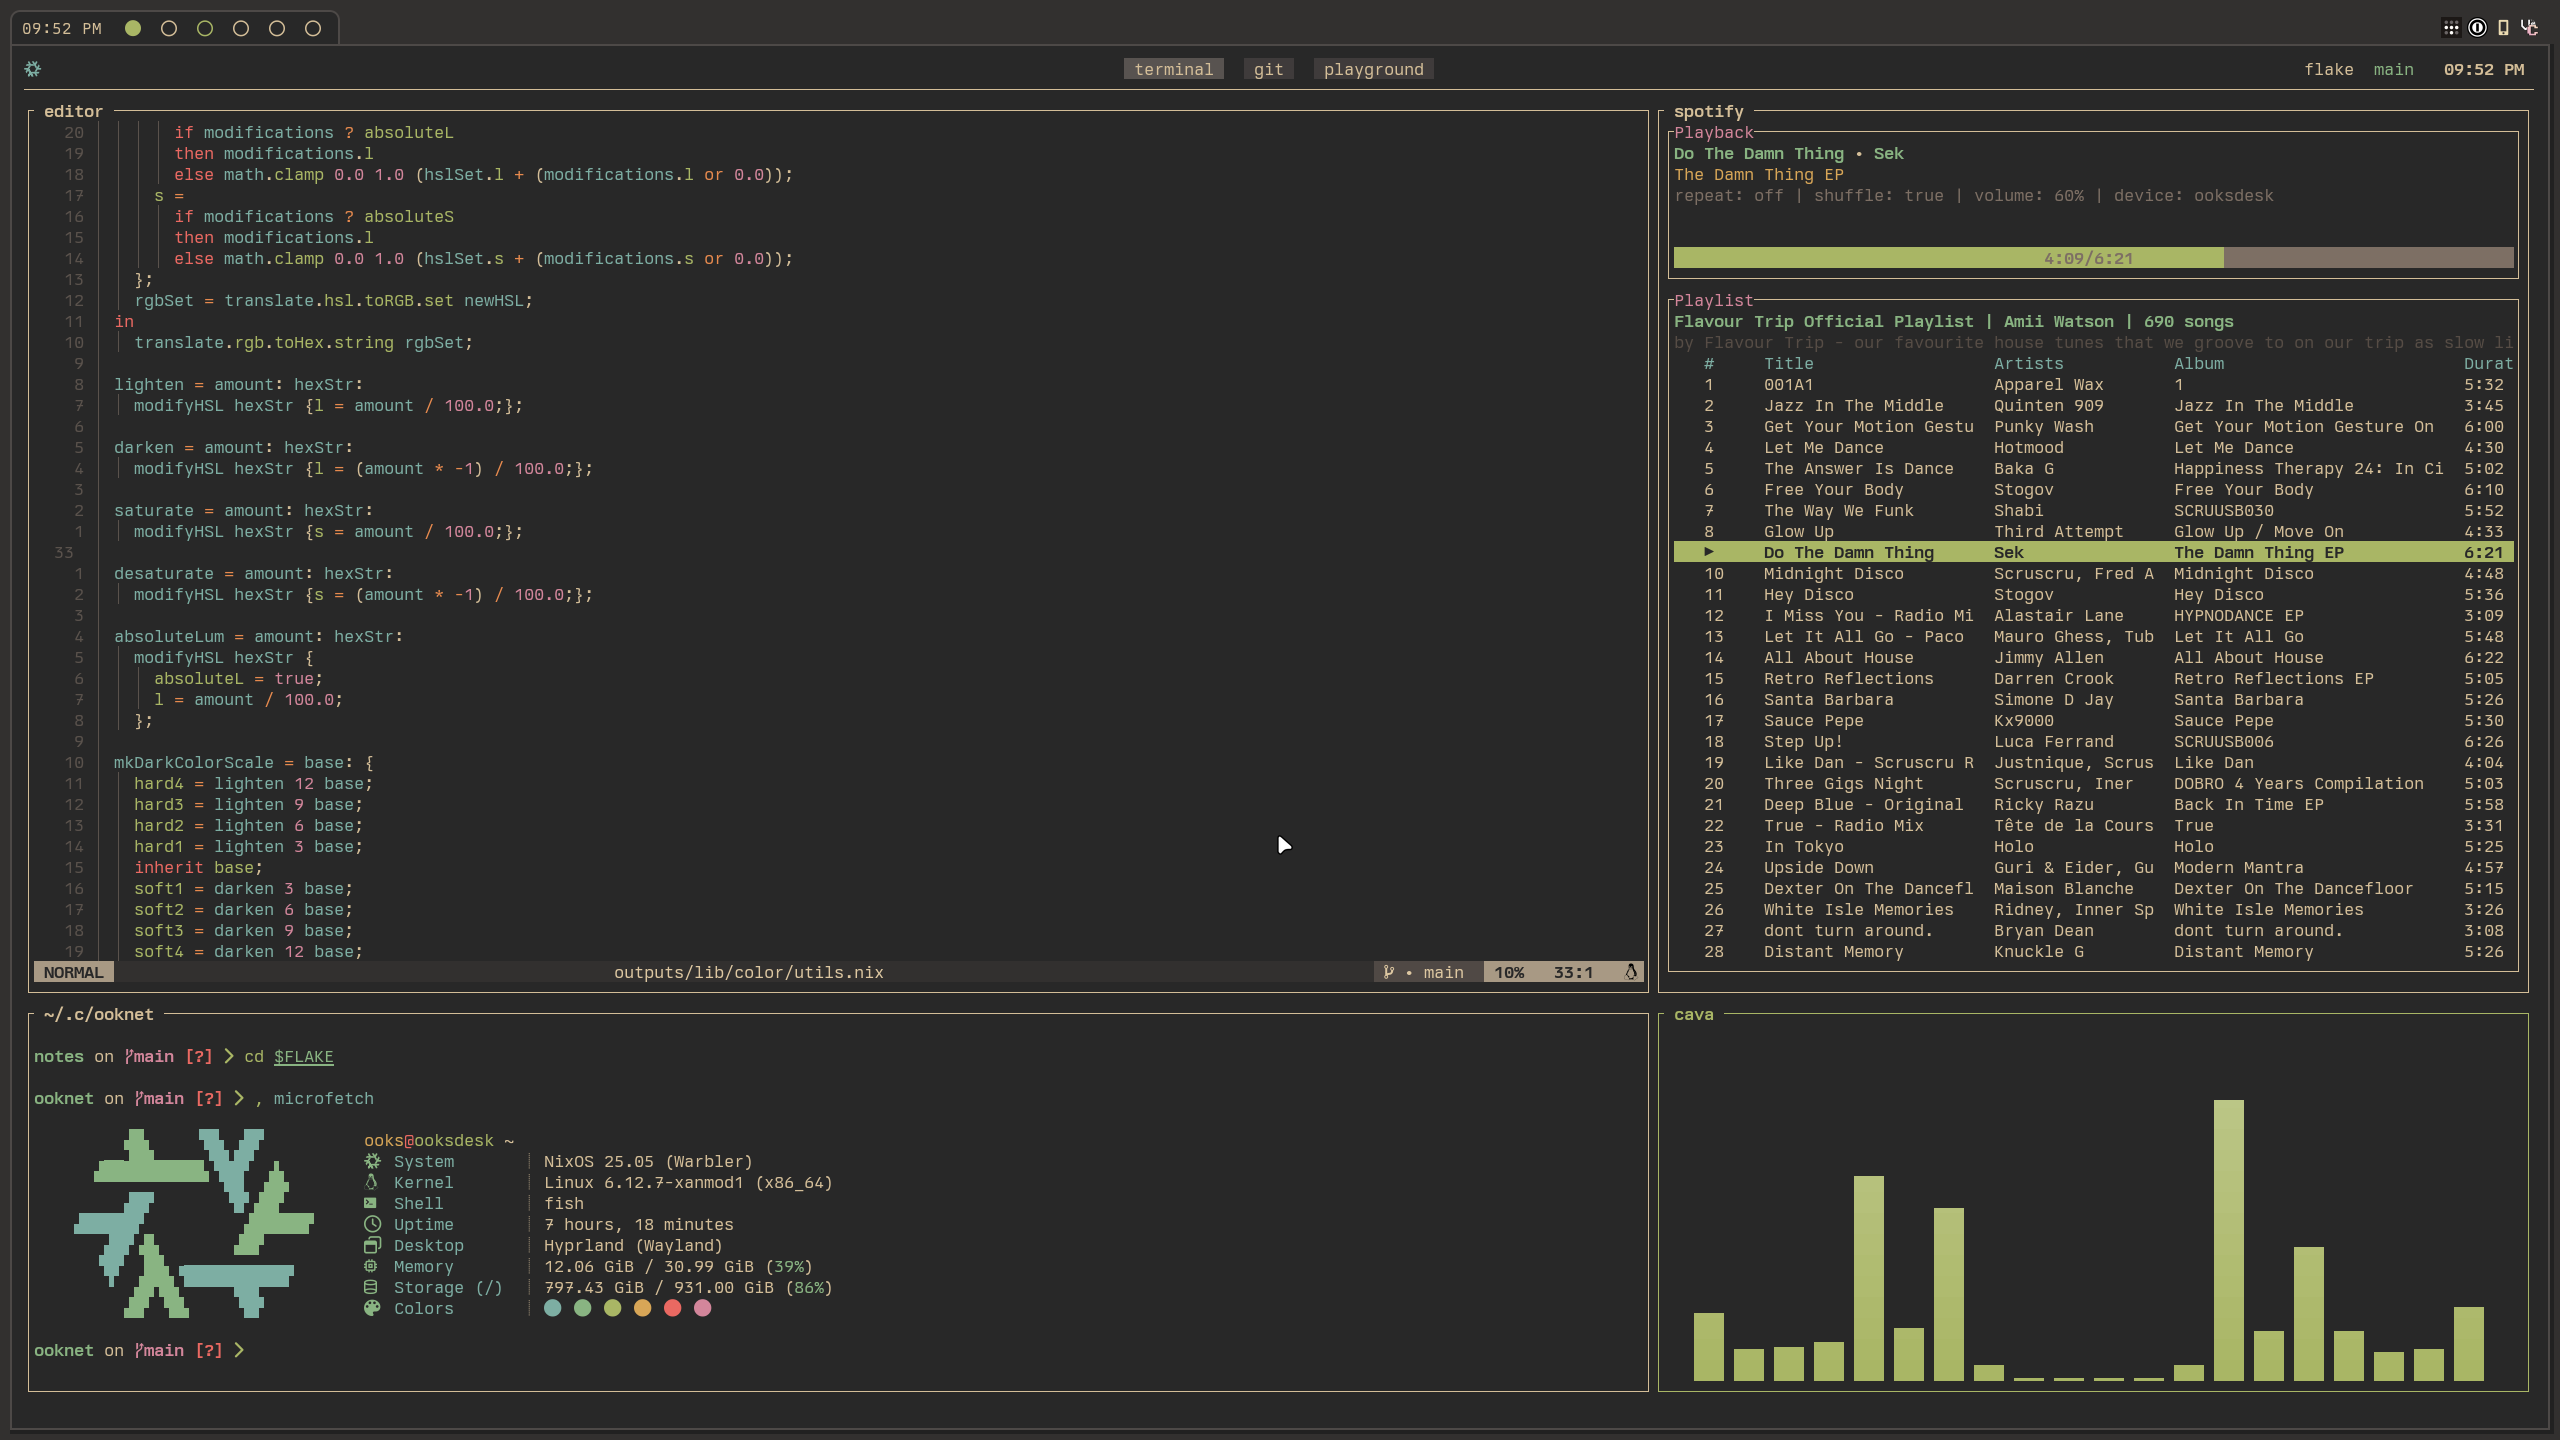2560x1440 pixels.
Task: Click the Colors palette icon in microfetch
Action: tap(372, 1308)
